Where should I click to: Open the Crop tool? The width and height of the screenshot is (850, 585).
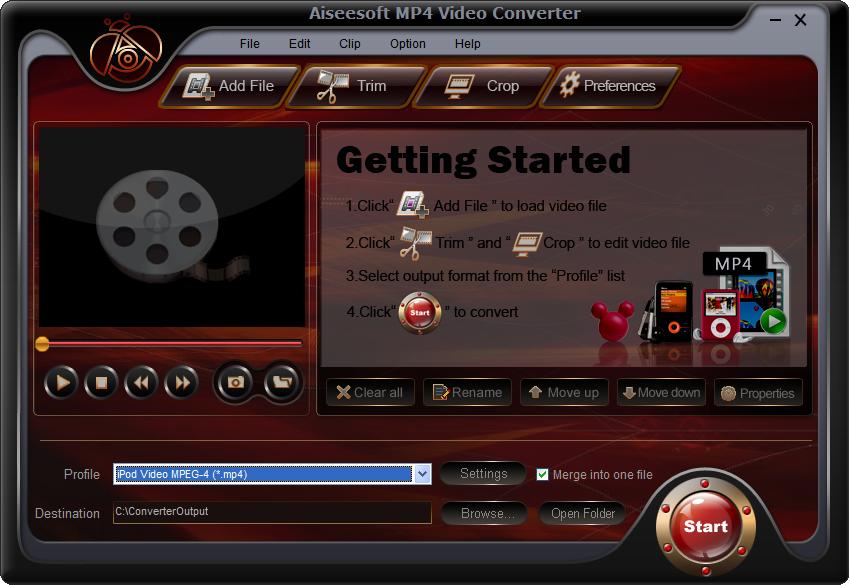[484, 86]
